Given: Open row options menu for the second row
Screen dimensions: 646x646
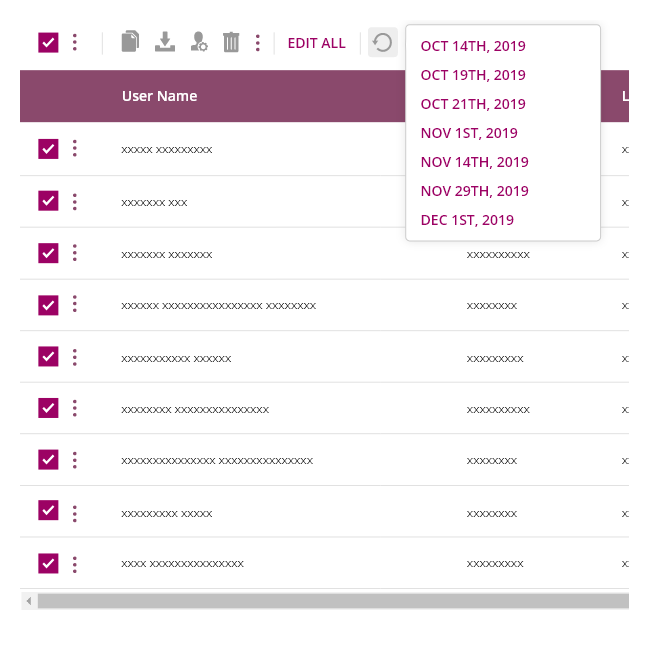Looking at the screenshot, I should 75,202.
